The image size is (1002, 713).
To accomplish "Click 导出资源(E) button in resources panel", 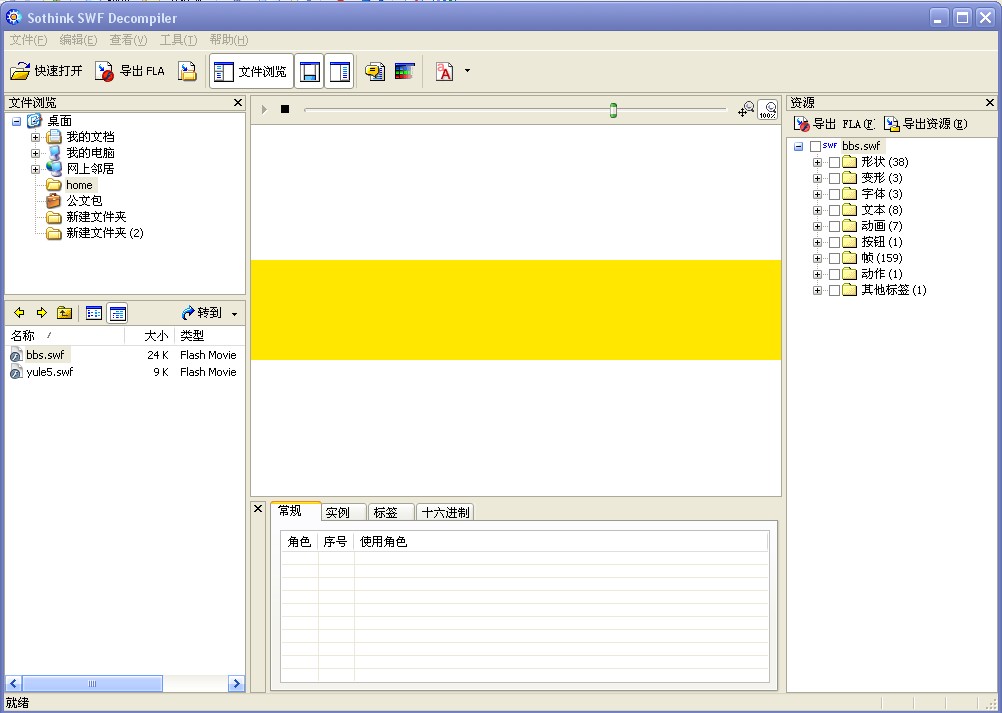I will (925, 124).
